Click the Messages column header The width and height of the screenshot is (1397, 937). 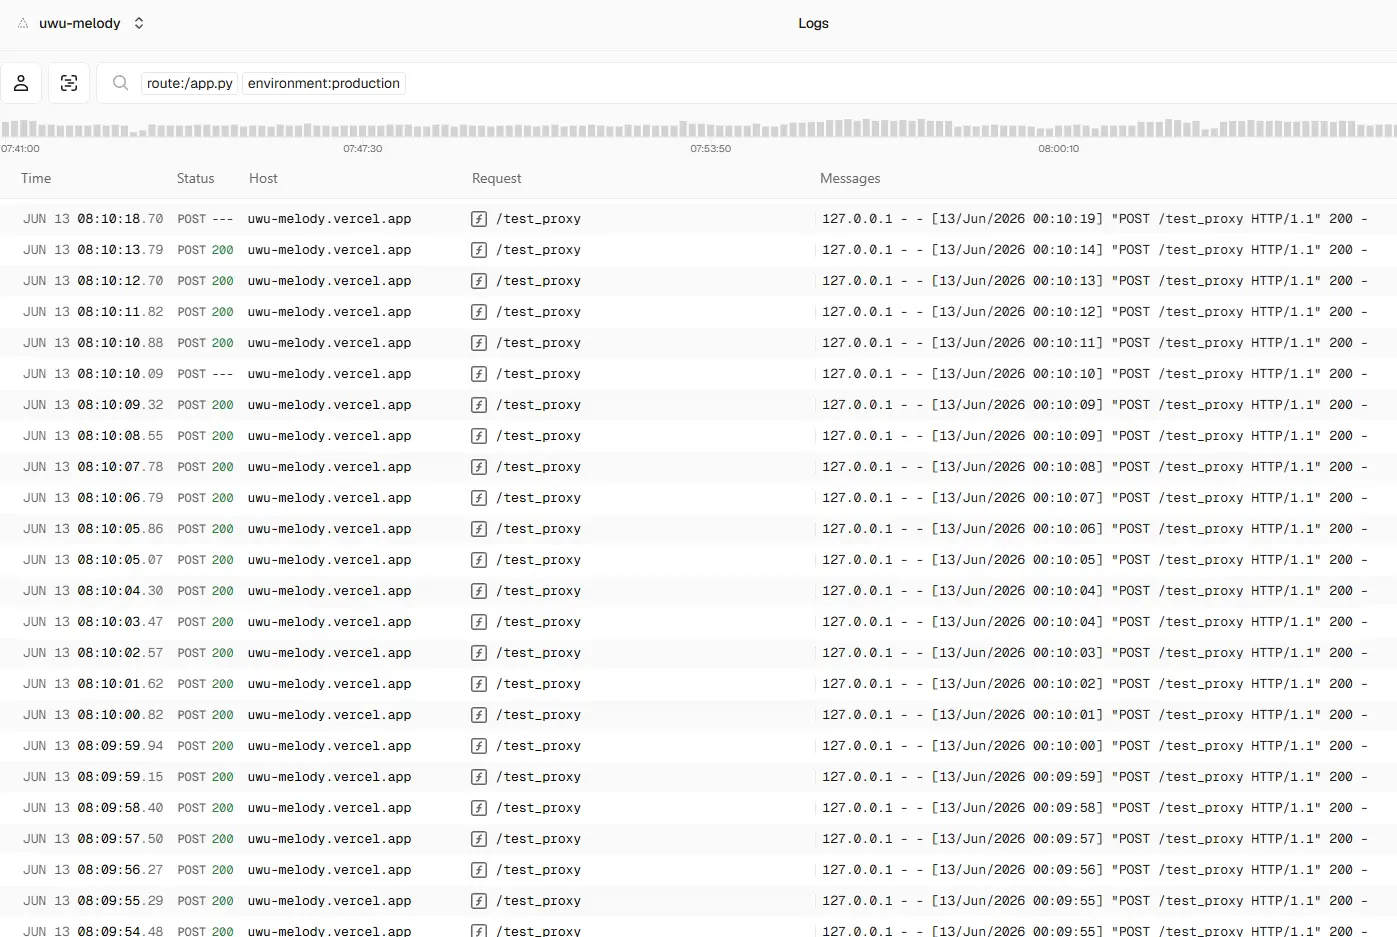(x=850, y=178)
